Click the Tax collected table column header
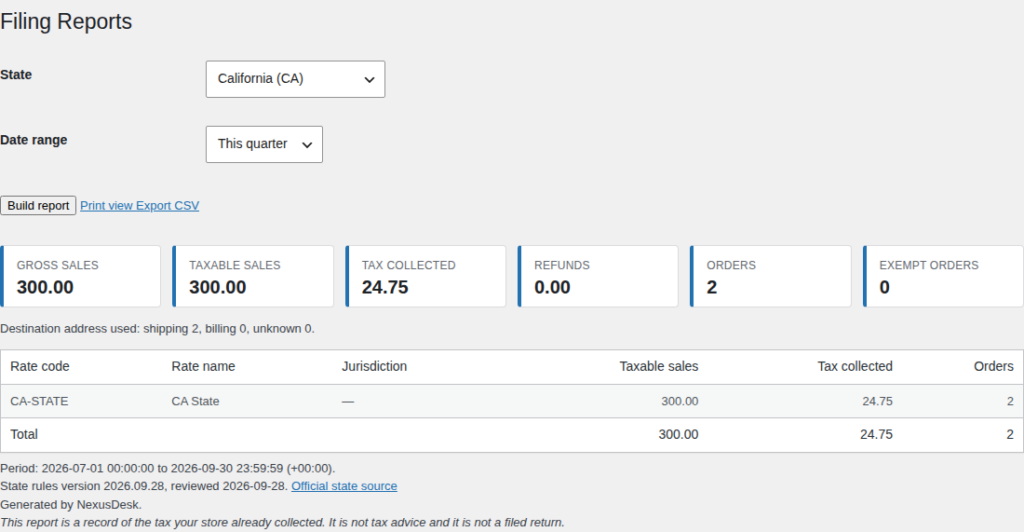The image size is (1024, 532). [x=855, y=367]
